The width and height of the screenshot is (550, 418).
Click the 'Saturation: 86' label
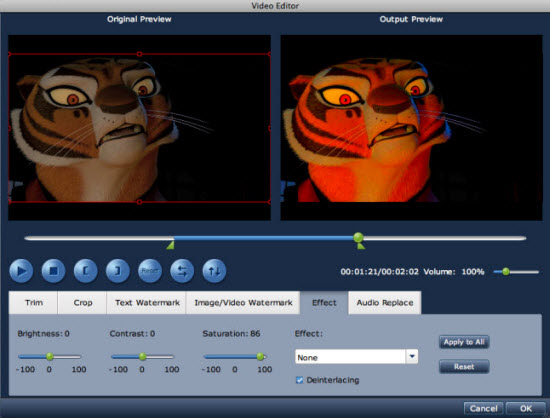[x=231, y=333]
